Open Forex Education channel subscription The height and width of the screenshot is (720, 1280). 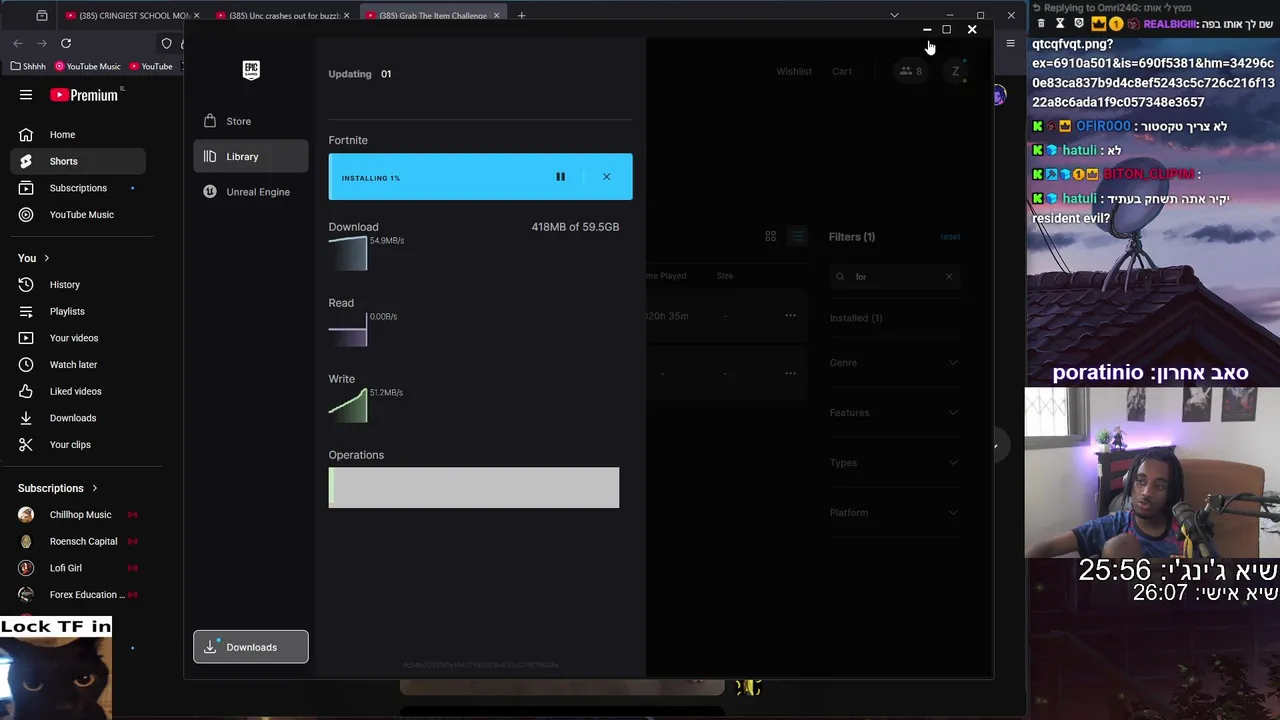(78, 595)
